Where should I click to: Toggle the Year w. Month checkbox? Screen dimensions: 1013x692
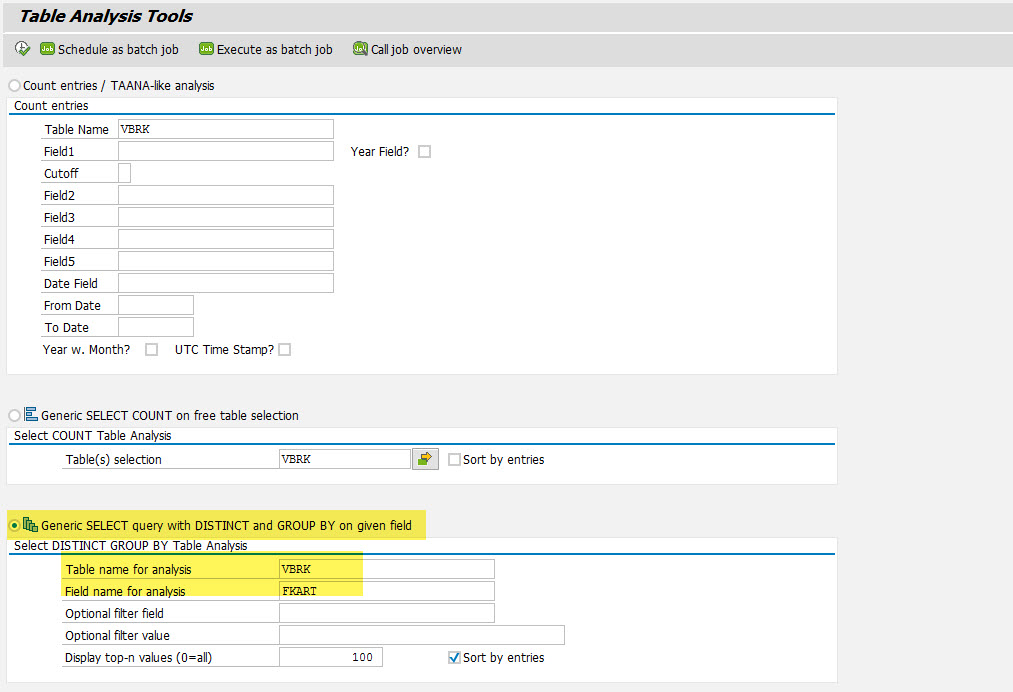pos(150,349)
